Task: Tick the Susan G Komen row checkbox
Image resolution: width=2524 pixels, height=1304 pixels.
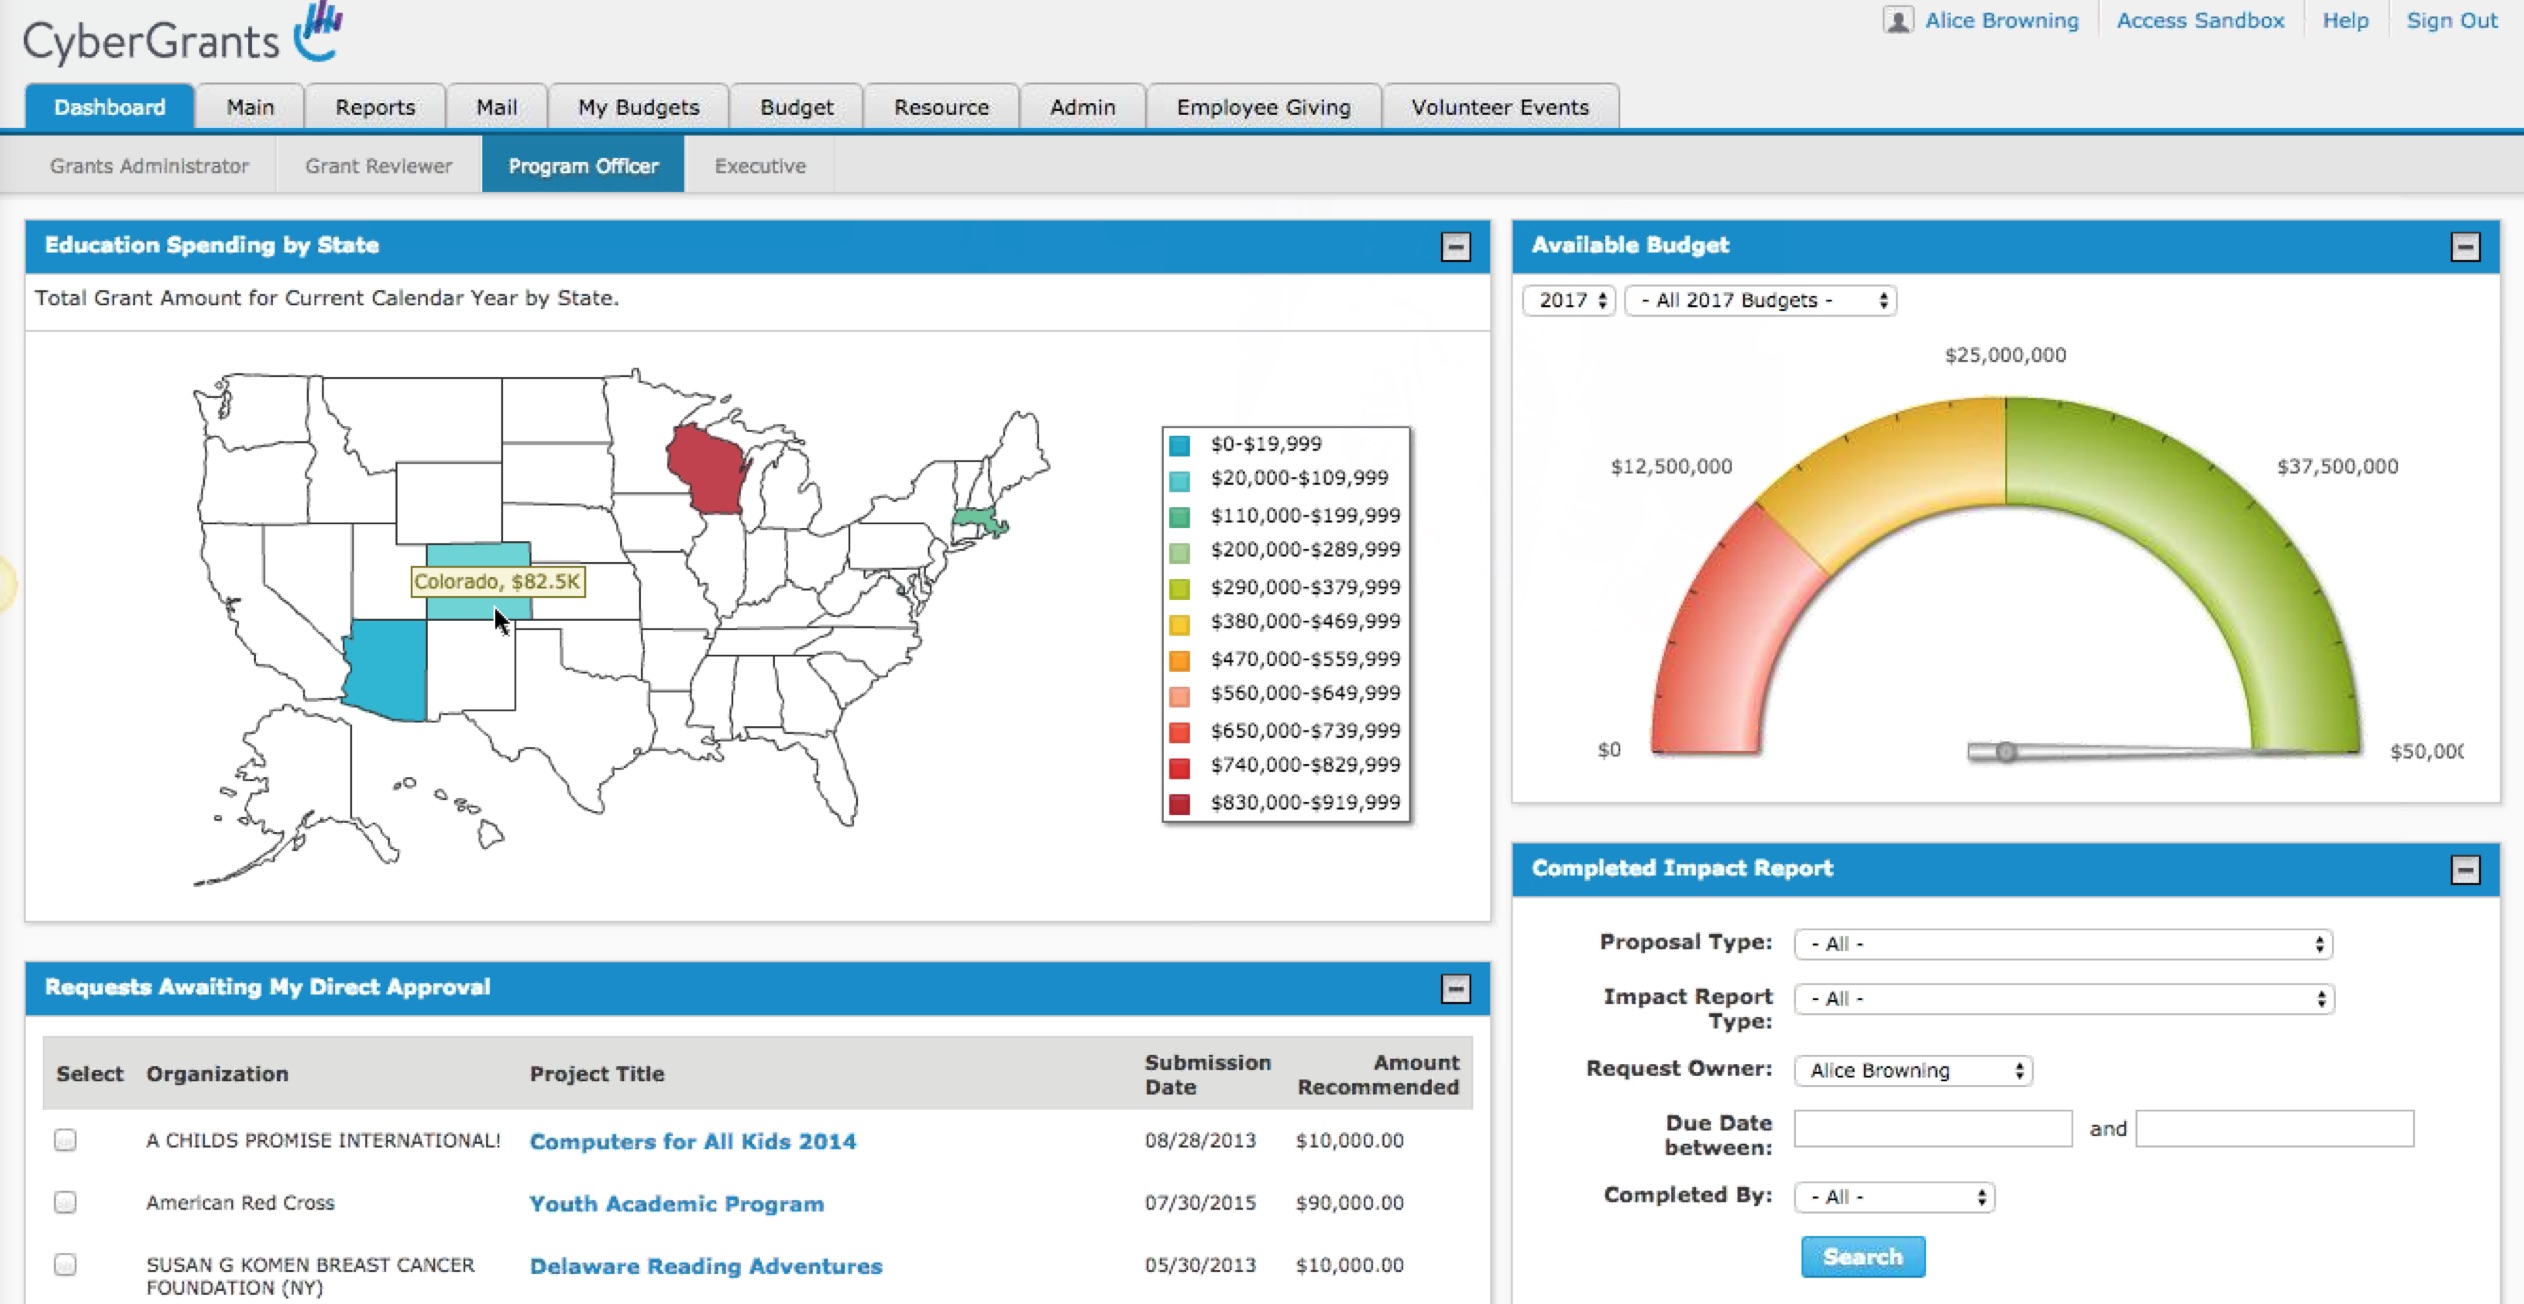Action: [66, 1265]
